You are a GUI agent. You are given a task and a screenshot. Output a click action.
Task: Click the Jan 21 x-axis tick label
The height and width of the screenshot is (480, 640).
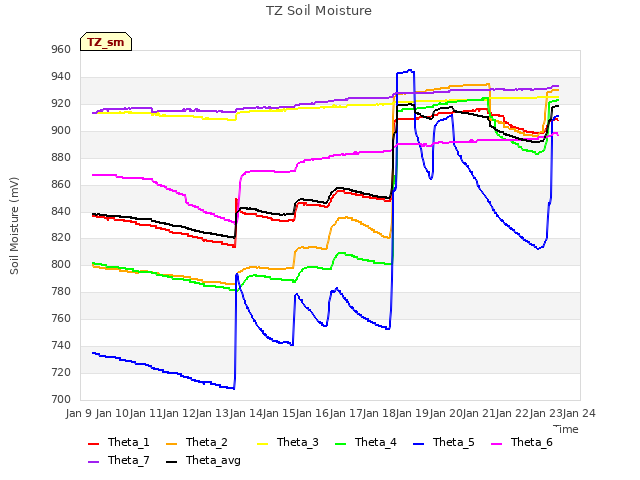(x=479, y=413)
